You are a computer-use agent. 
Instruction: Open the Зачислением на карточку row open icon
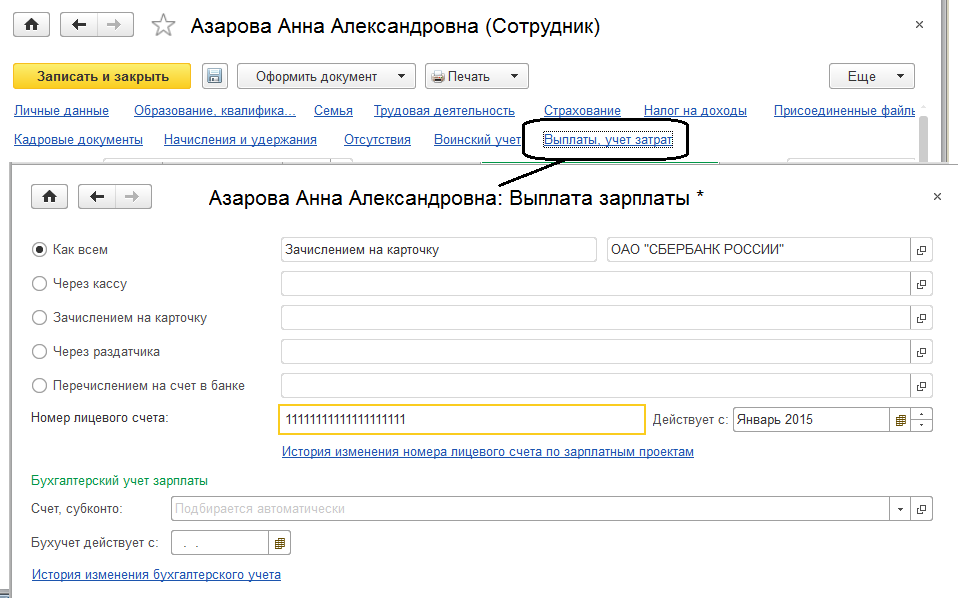[x=921, y=318]
